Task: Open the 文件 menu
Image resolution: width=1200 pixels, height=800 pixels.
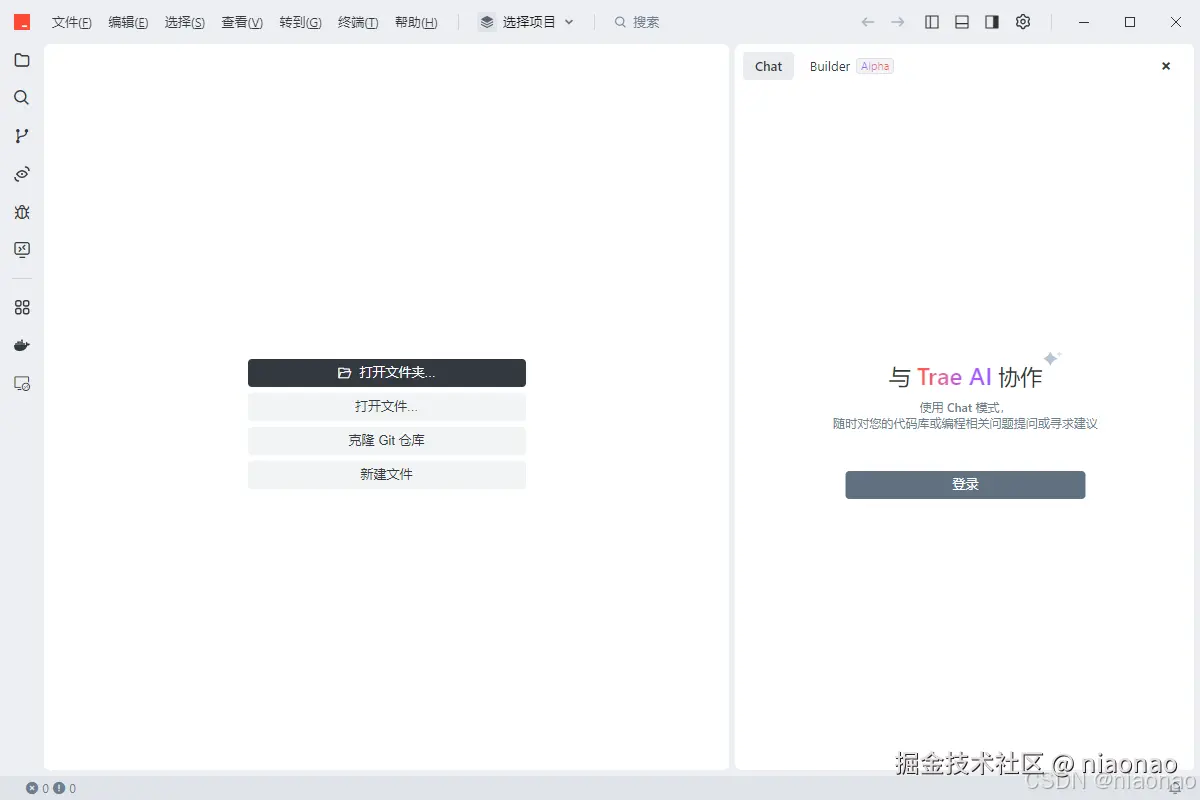Action: click(71, 21)
